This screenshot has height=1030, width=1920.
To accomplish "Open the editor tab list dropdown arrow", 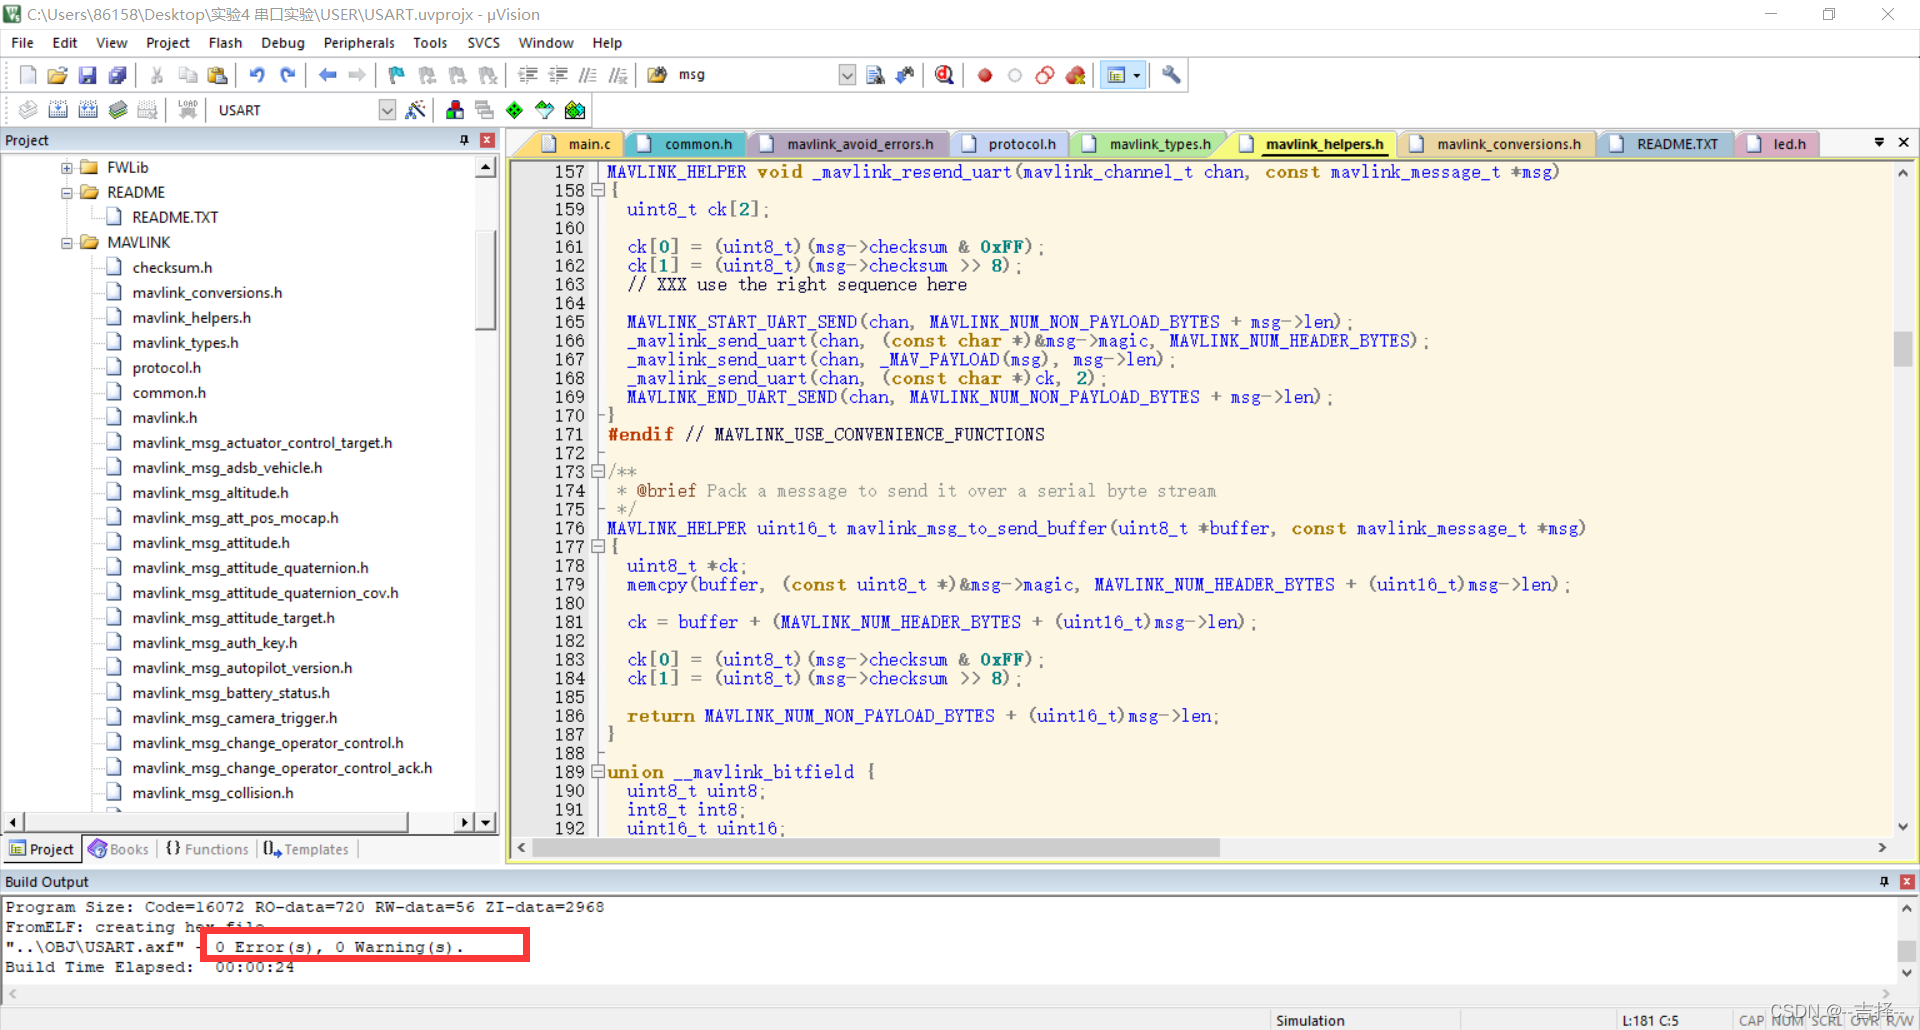I will pos(1879,143).
